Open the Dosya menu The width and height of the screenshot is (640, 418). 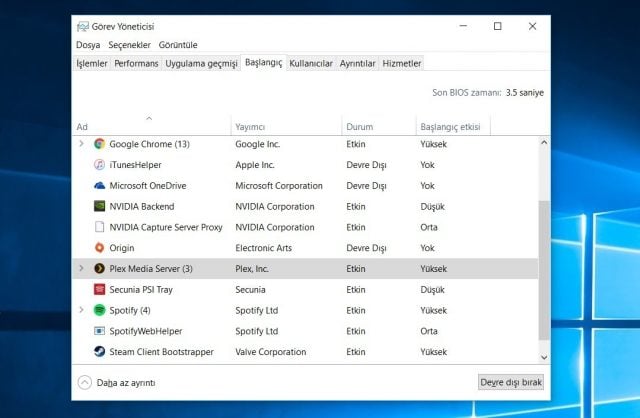(88, 45)
